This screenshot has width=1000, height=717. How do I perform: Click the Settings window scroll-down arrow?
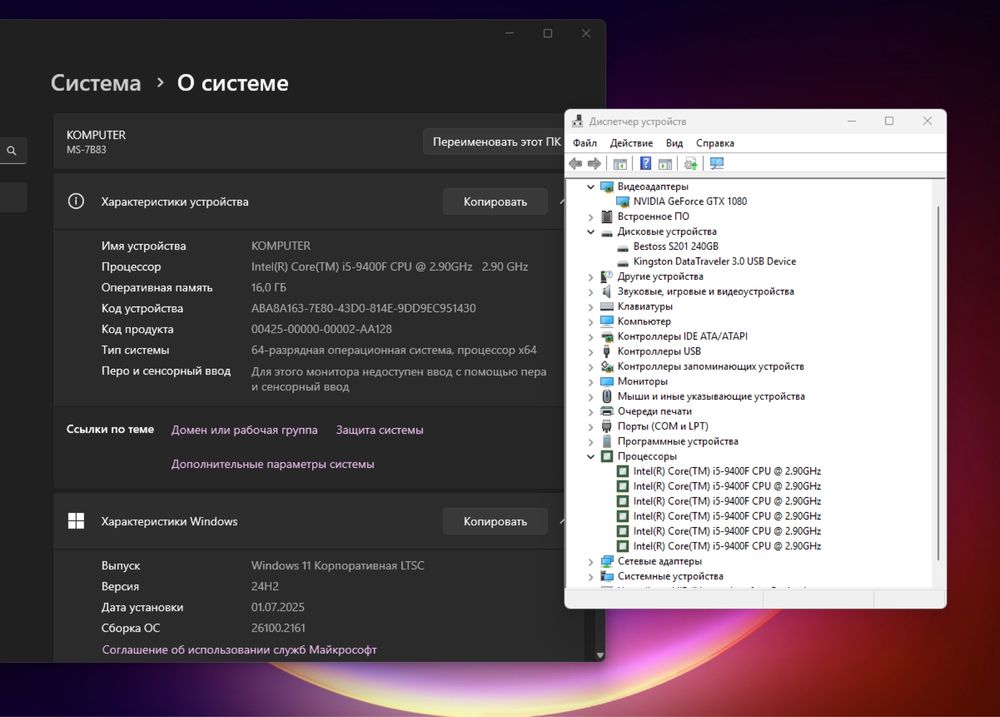point(599,655)
